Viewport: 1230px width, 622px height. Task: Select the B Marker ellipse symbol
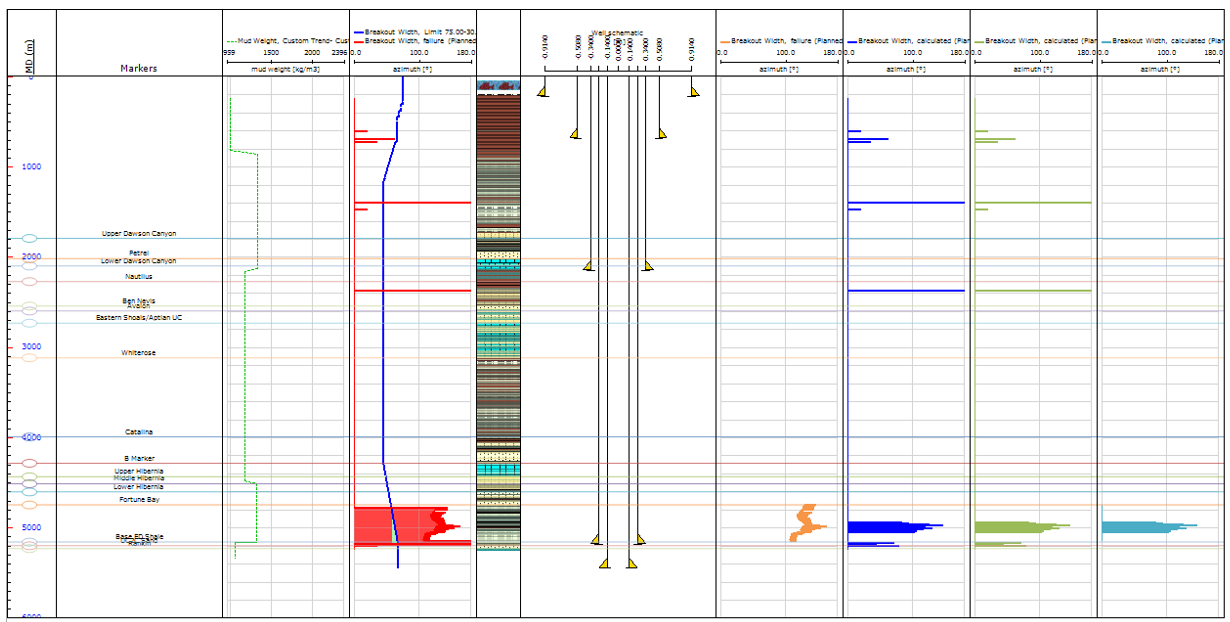[x=29, y=463]
